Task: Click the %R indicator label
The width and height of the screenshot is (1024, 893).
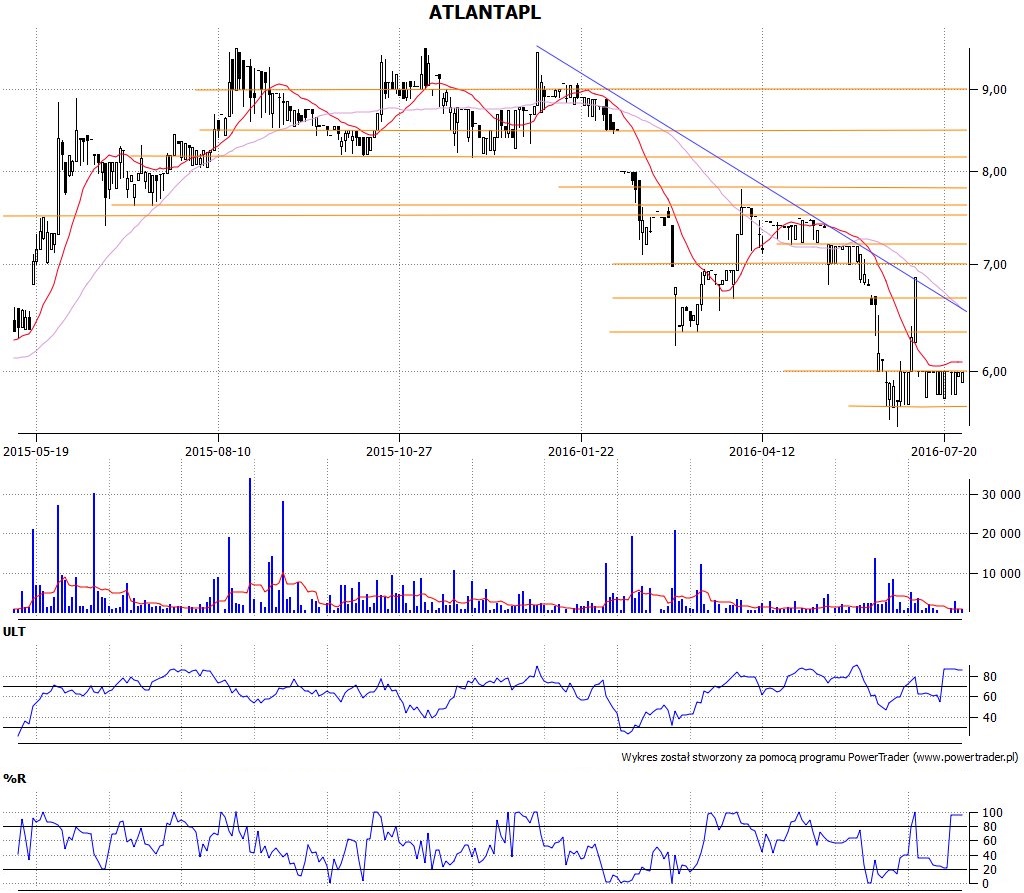Action: click(14, 779)
